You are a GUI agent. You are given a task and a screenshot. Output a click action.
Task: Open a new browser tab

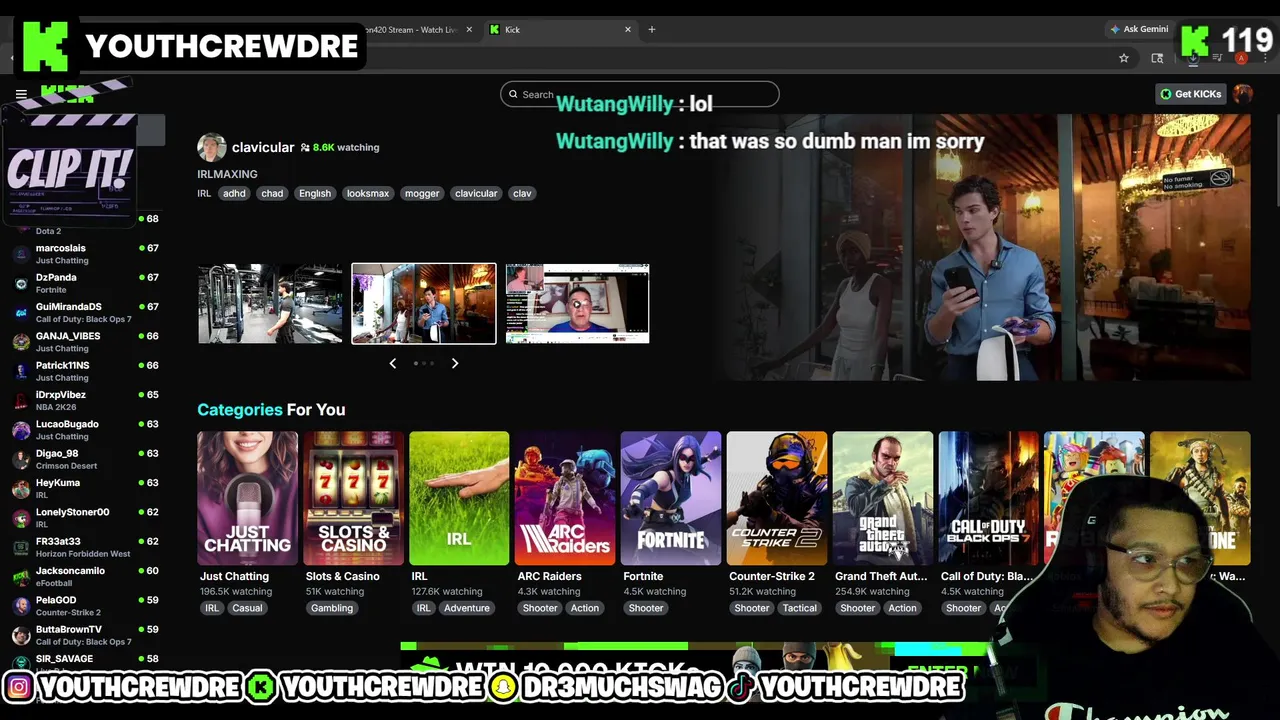pos(651,29)
